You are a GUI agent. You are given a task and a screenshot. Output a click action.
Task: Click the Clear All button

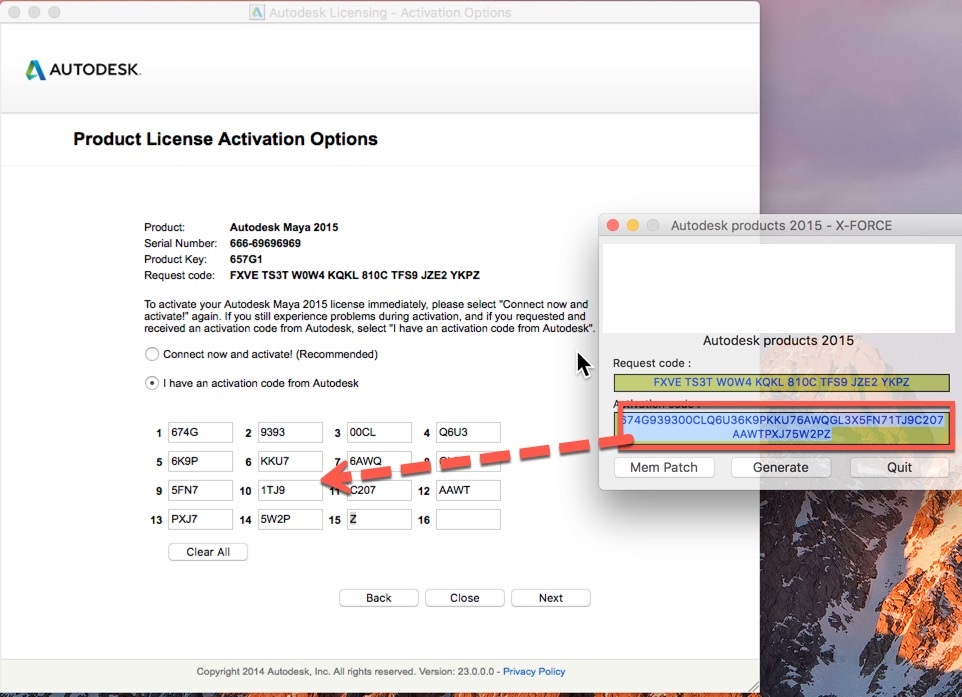pos(208,552)
